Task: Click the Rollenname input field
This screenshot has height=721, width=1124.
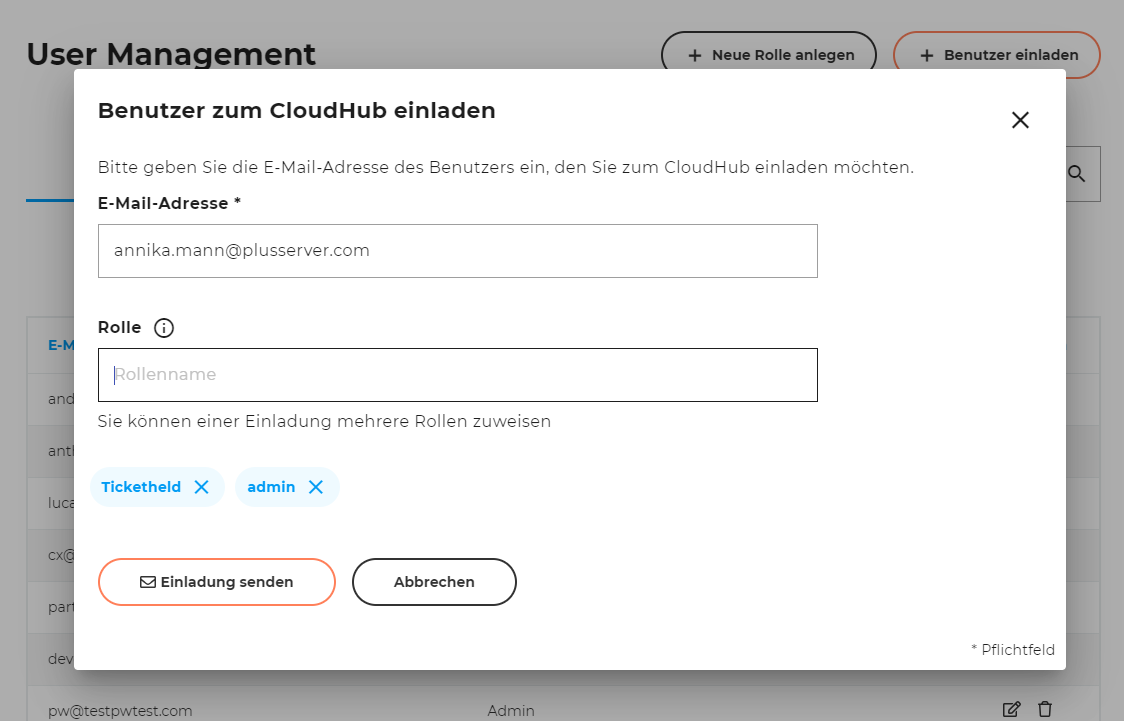Action: point(457,374)
